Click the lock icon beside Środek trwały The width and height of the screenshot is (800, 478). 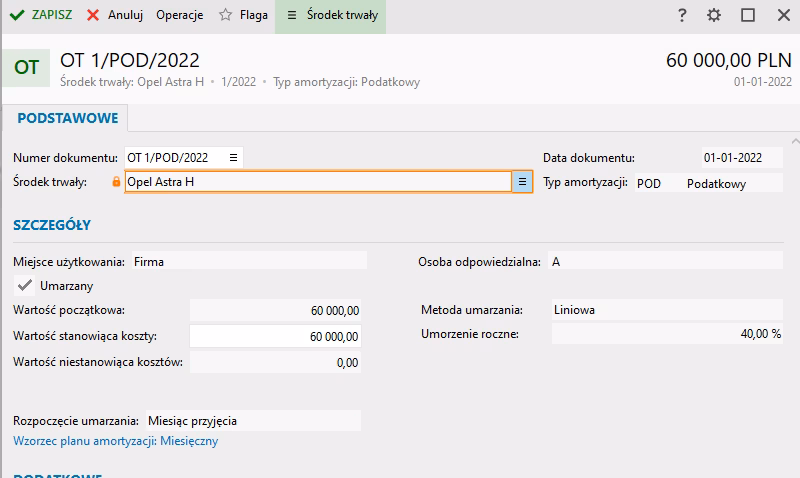tap(116, 182)
